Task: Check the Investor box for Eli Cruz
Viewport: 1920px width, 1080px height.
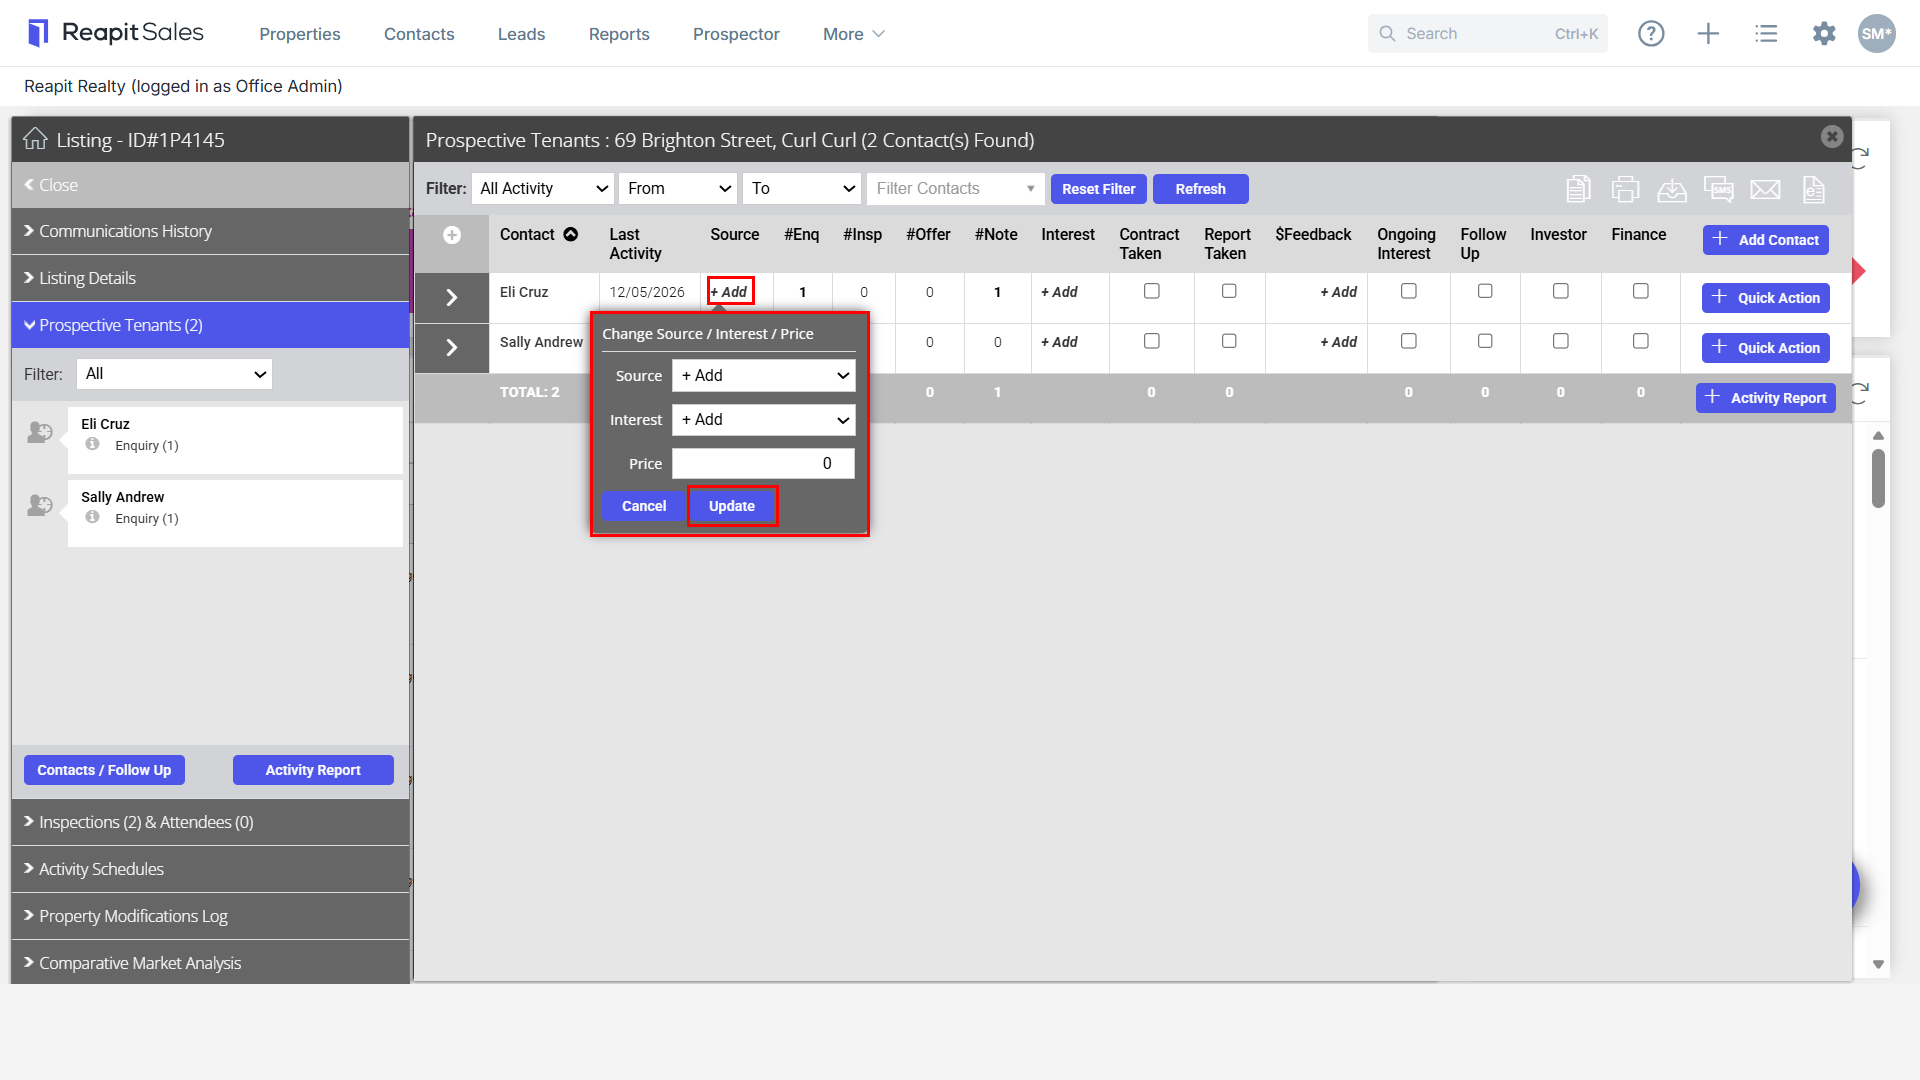Action: pos(1560,291)
